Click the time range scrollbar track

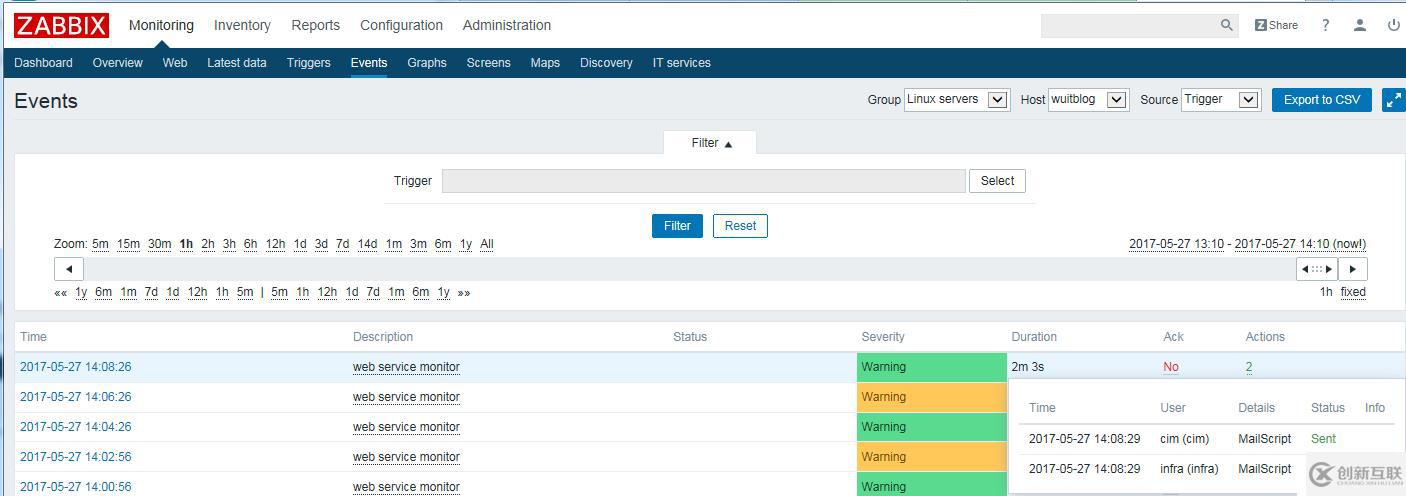coord(689,269)
